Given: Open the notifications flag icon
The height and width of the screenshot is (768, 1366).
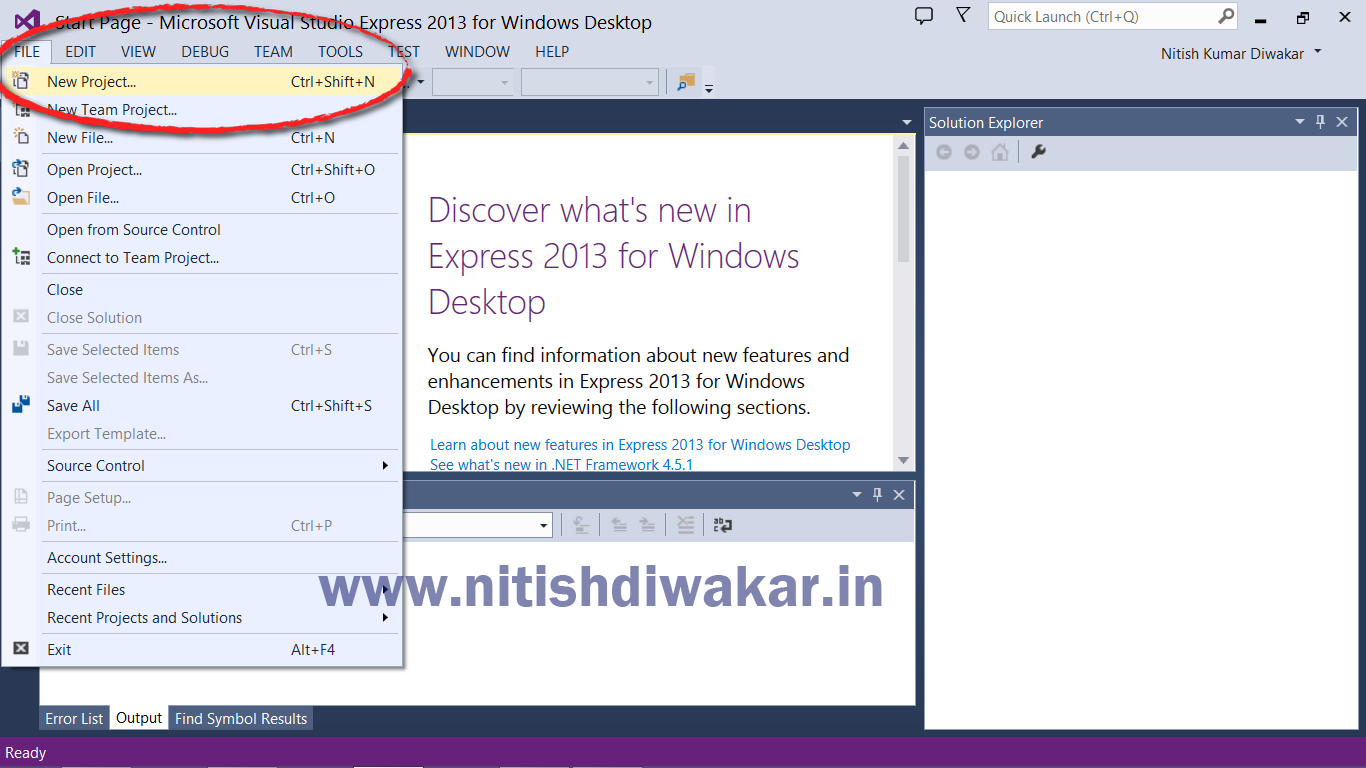Looking at the screenshot, I should 962,15.
